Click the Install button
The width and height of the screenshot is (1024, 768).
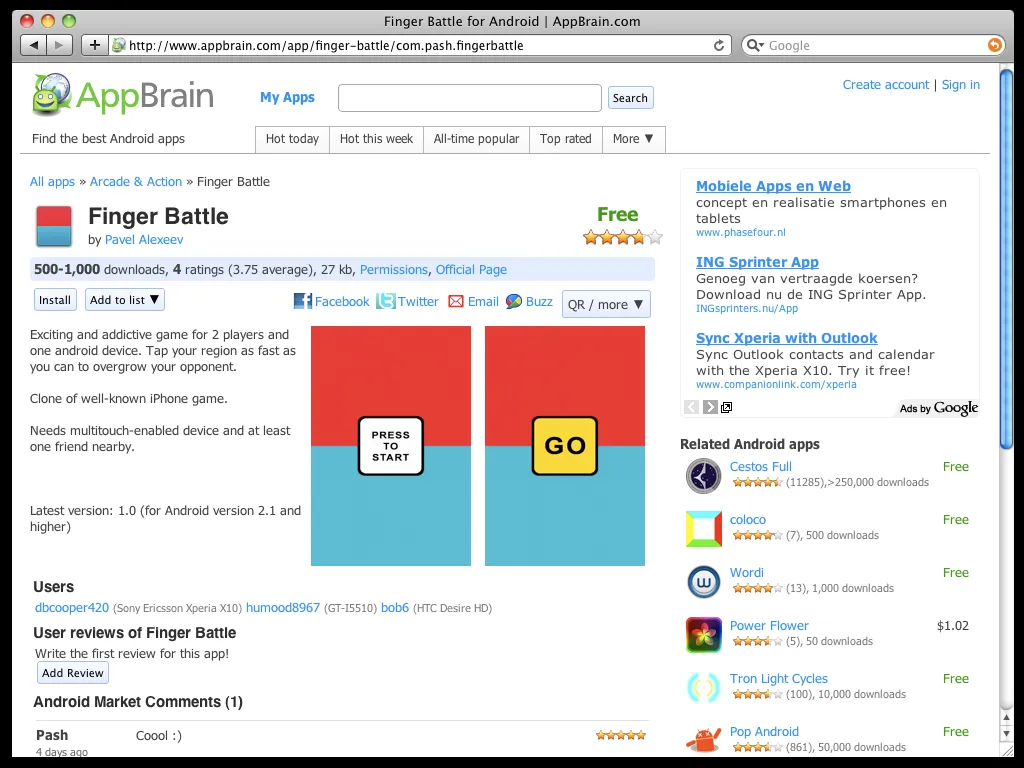tap(55, 300)
